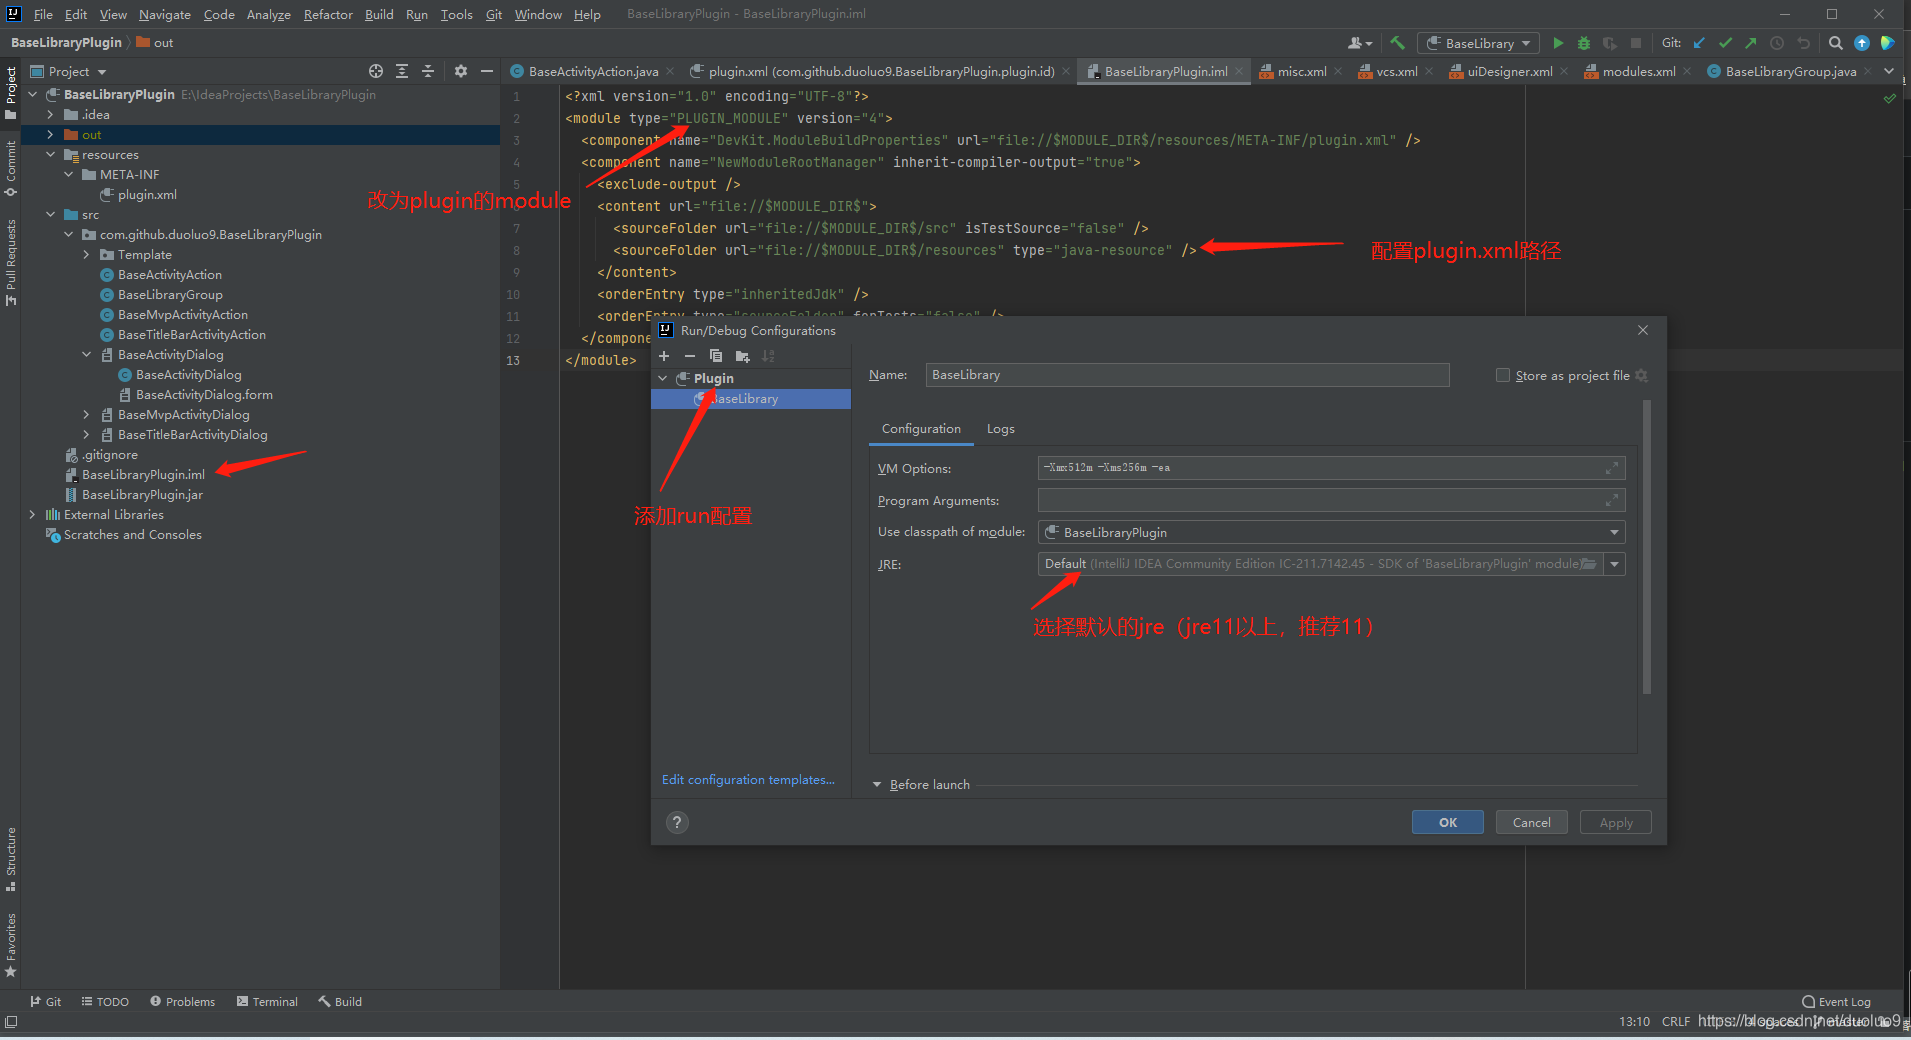This screenshot has height=1040, width=1911.
Task: Collapse Plugin node in configurations tree
Action: coord(663,379)
